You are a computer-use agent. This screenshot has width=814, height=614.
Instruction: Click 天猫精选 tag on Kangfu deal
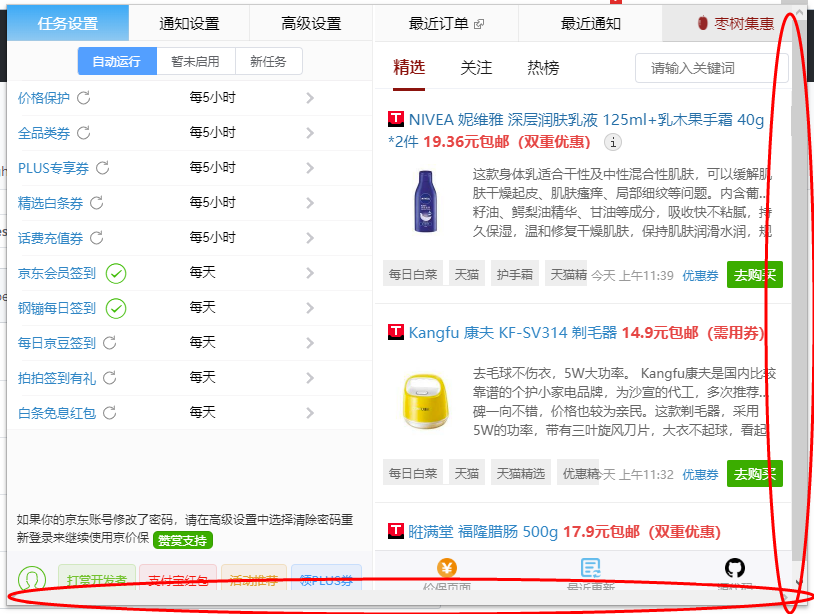[521, 473]
